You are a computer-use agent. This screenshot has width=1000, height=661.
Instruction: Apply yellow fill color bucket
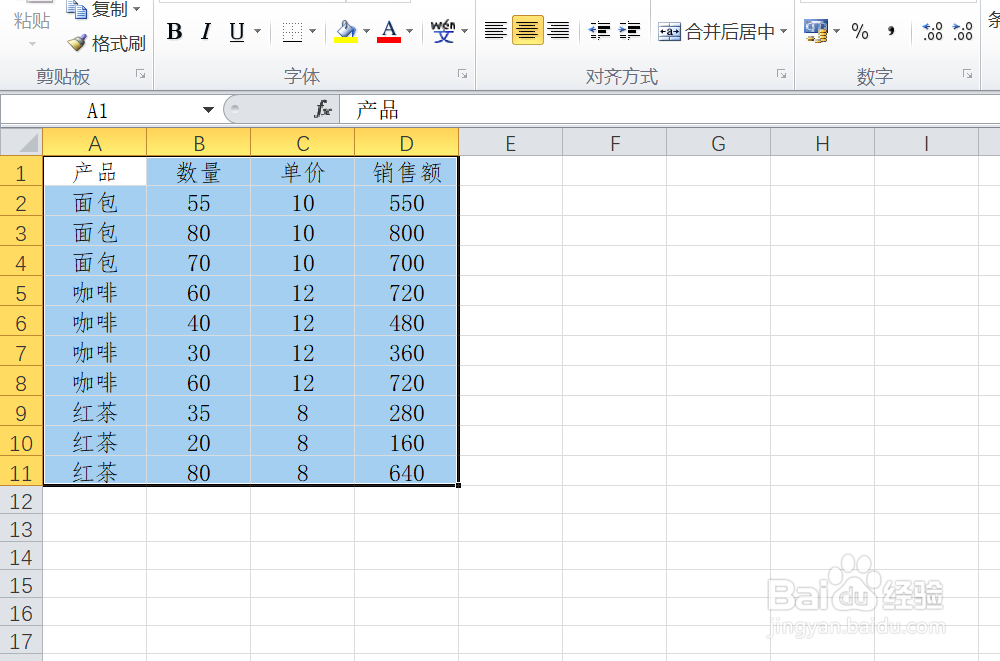346,31
